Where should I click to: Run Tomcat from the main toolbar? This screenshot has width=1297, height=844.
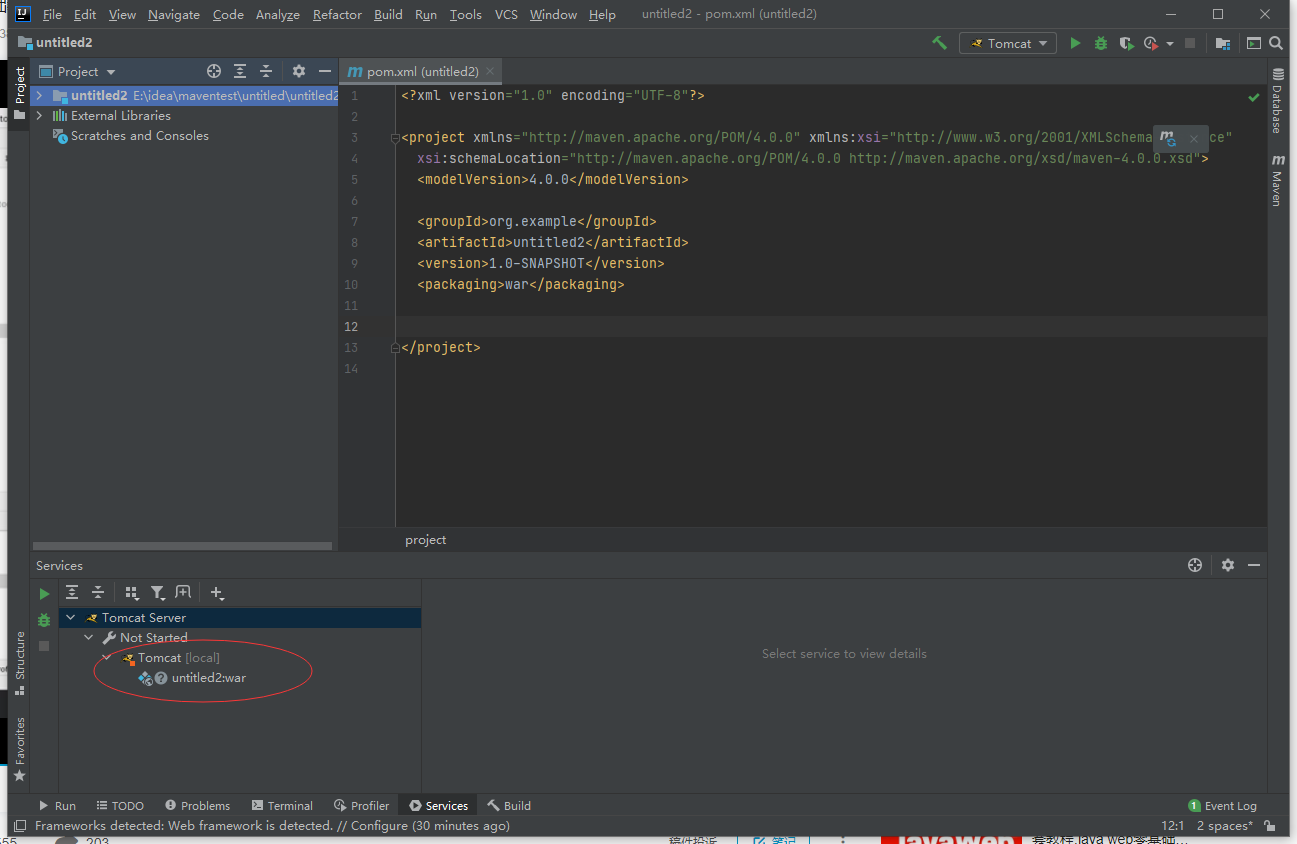1075,43
